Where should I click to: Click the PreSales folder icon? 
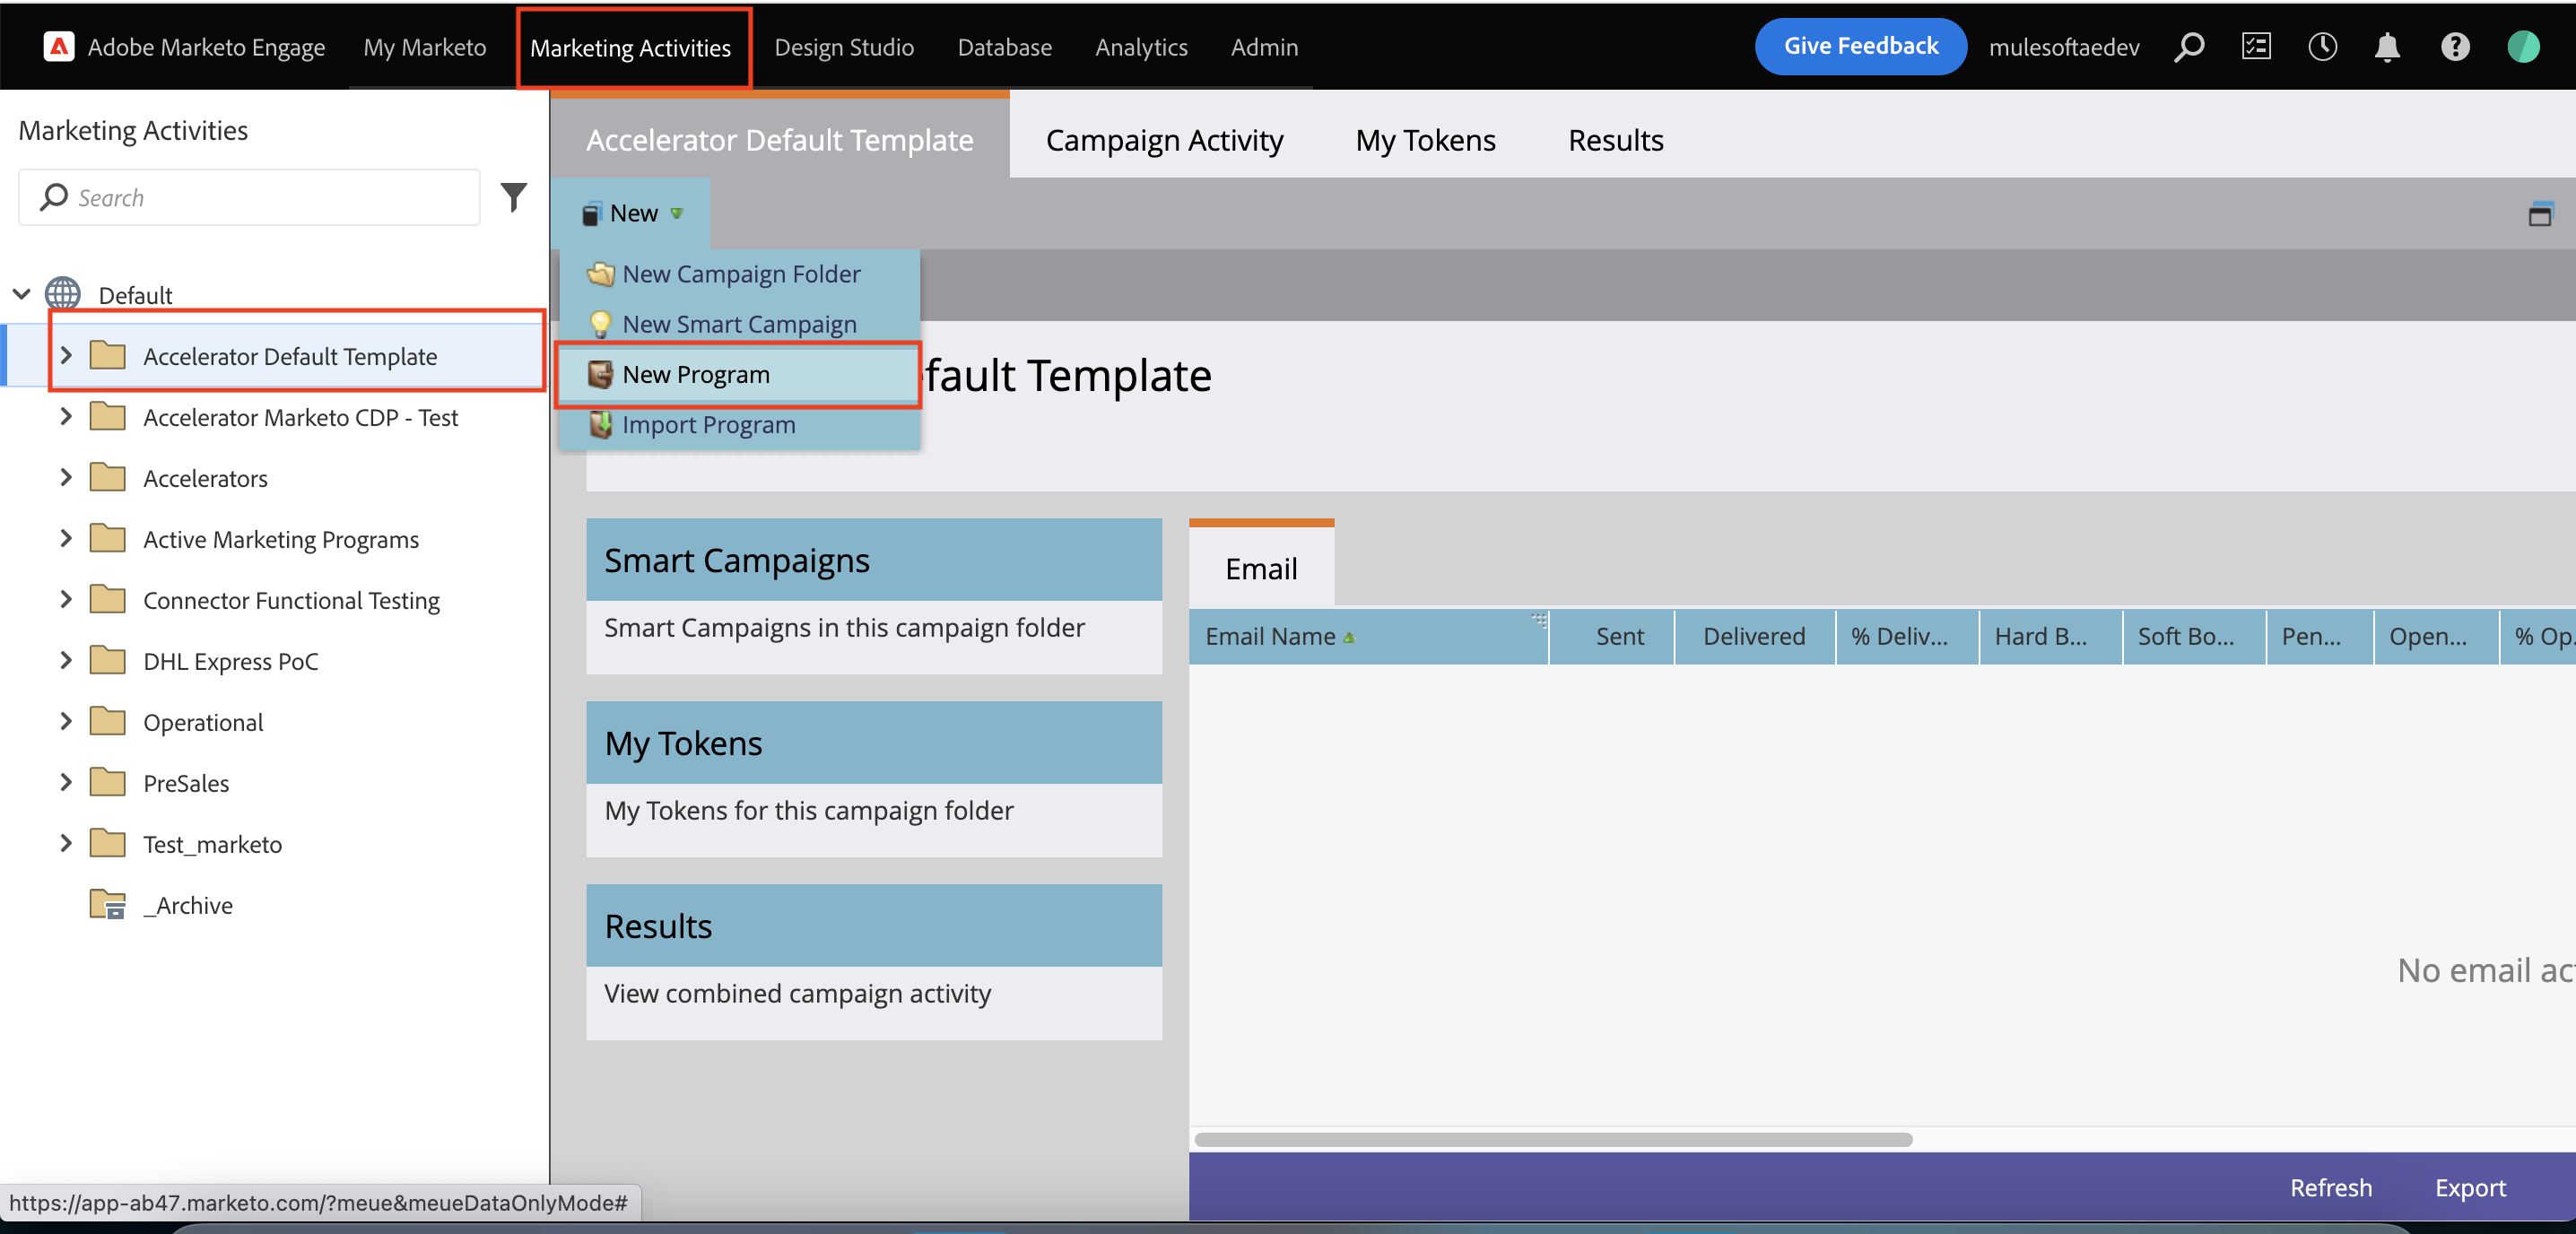(108, 782)
